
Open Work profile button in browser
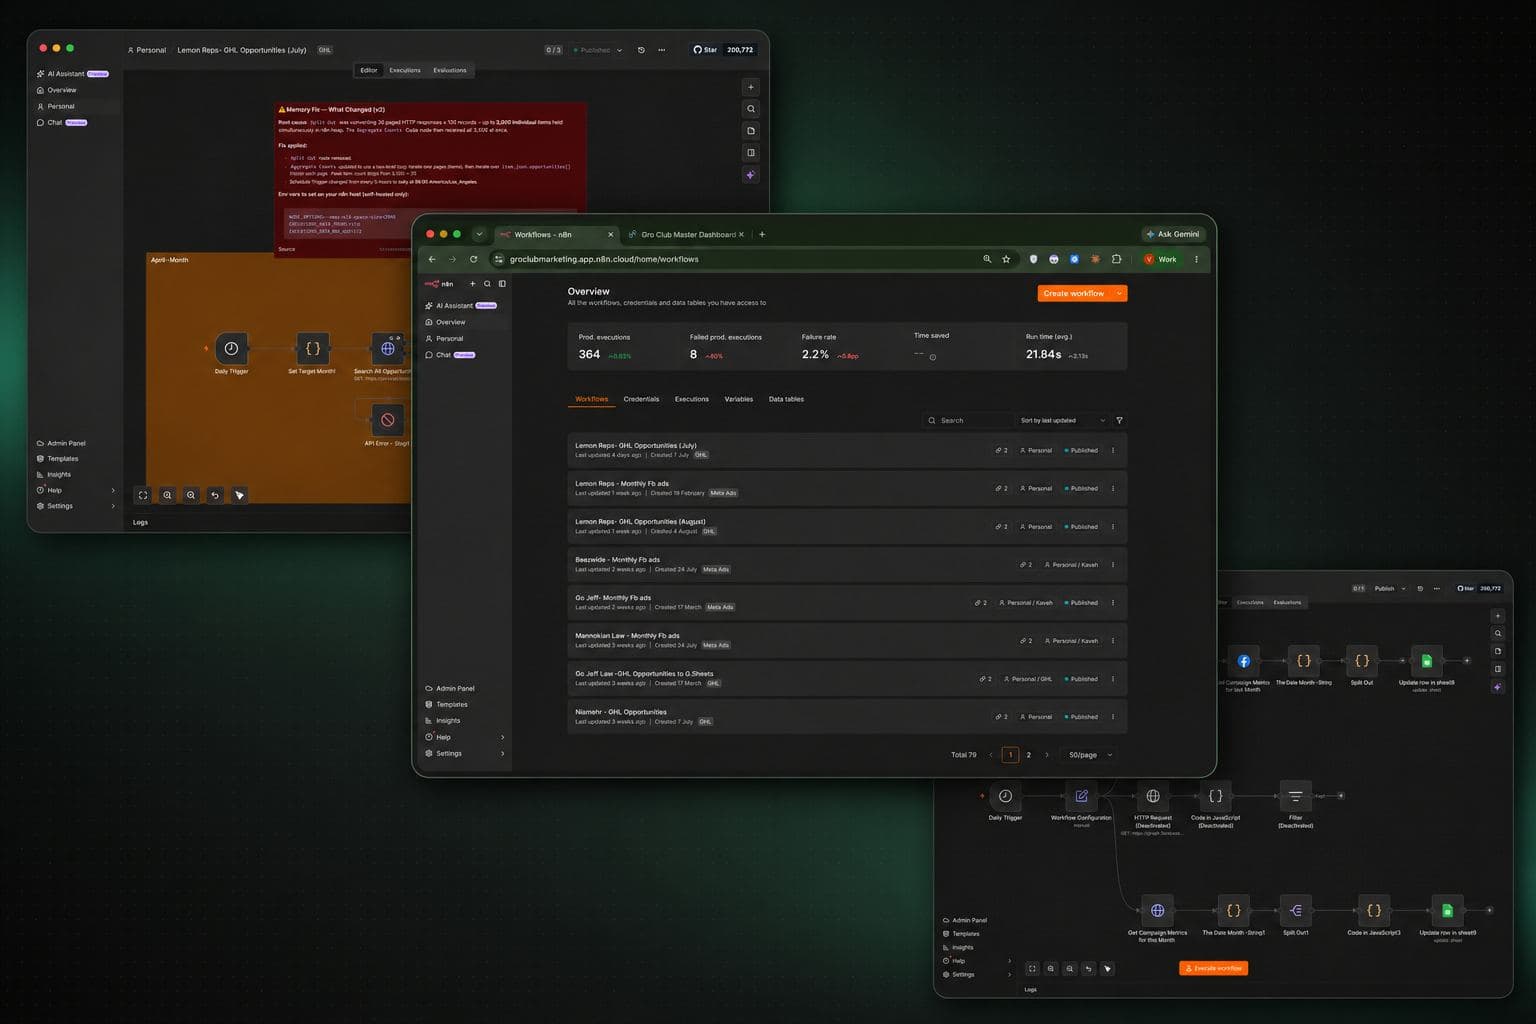coord(1161,259)
